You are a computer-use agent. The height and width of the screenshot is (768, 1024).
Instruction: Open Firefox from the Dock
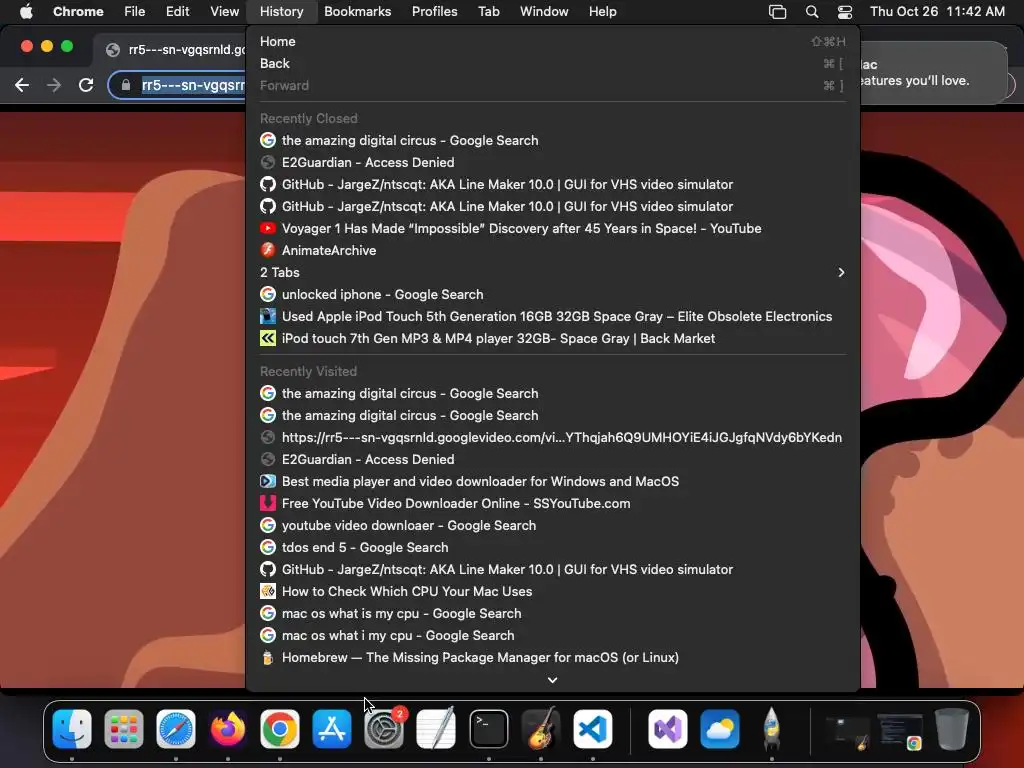227,729
